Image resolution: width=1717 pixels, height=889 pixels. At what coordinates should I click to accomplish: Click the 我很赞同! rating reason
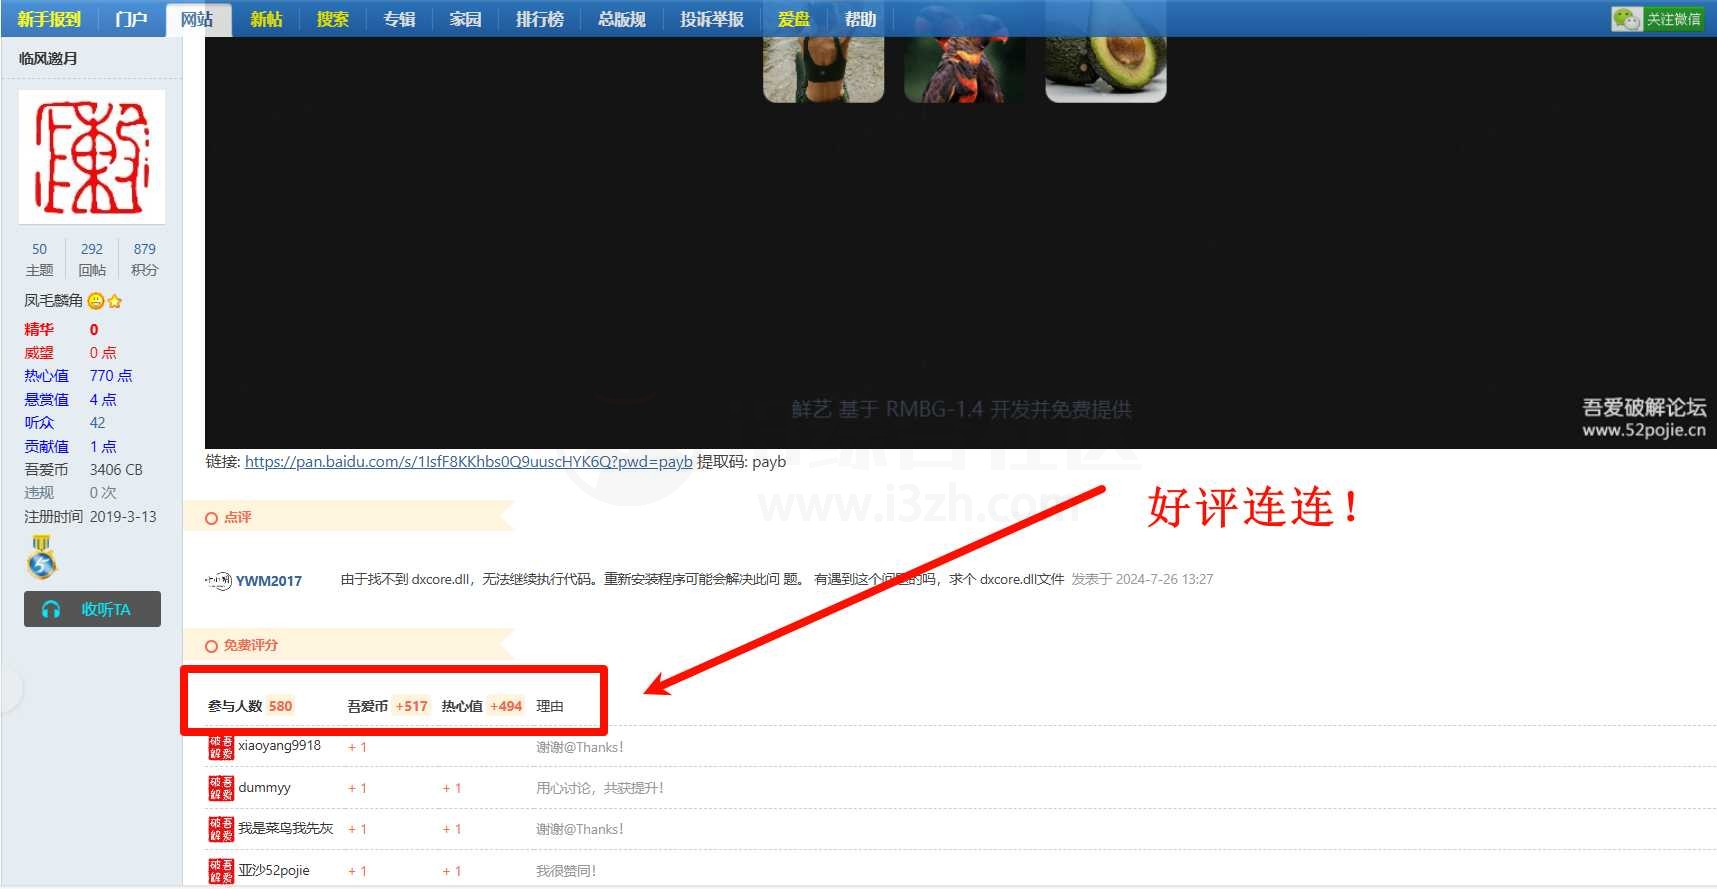[566, 871]
